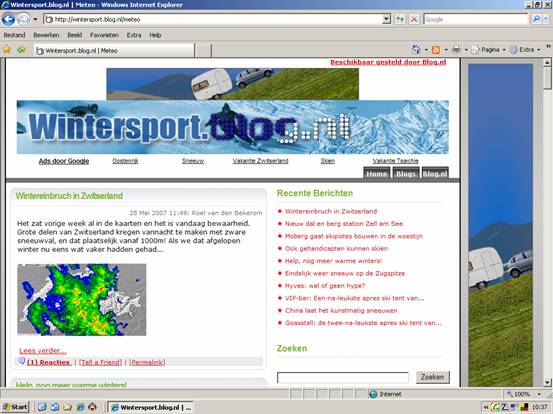Viewport: 553px width, 414px height.
Task: Follow the 'Ads door Google' link
Action: (64, 161)
